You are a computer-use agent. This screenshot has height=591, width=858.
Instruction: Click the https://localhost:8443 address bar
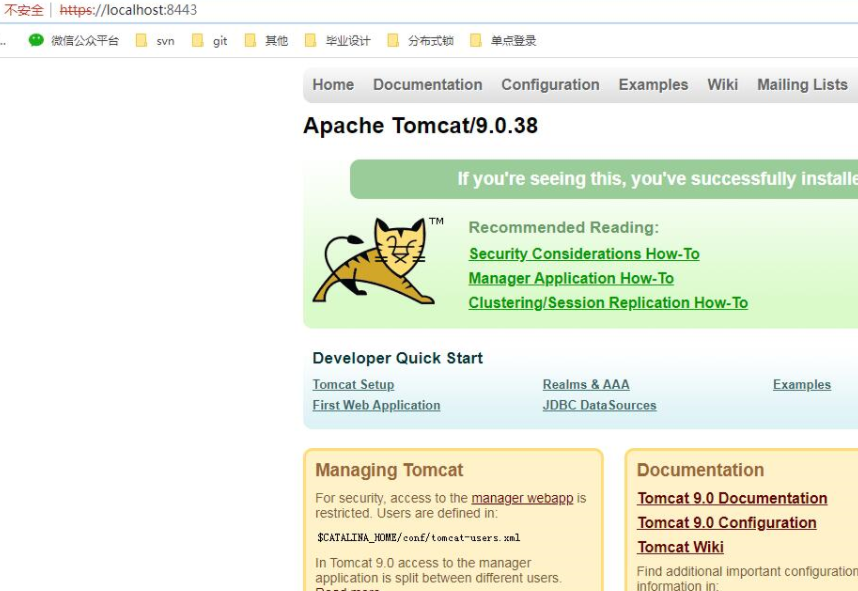pyautogui.click(x=128, y=10)
